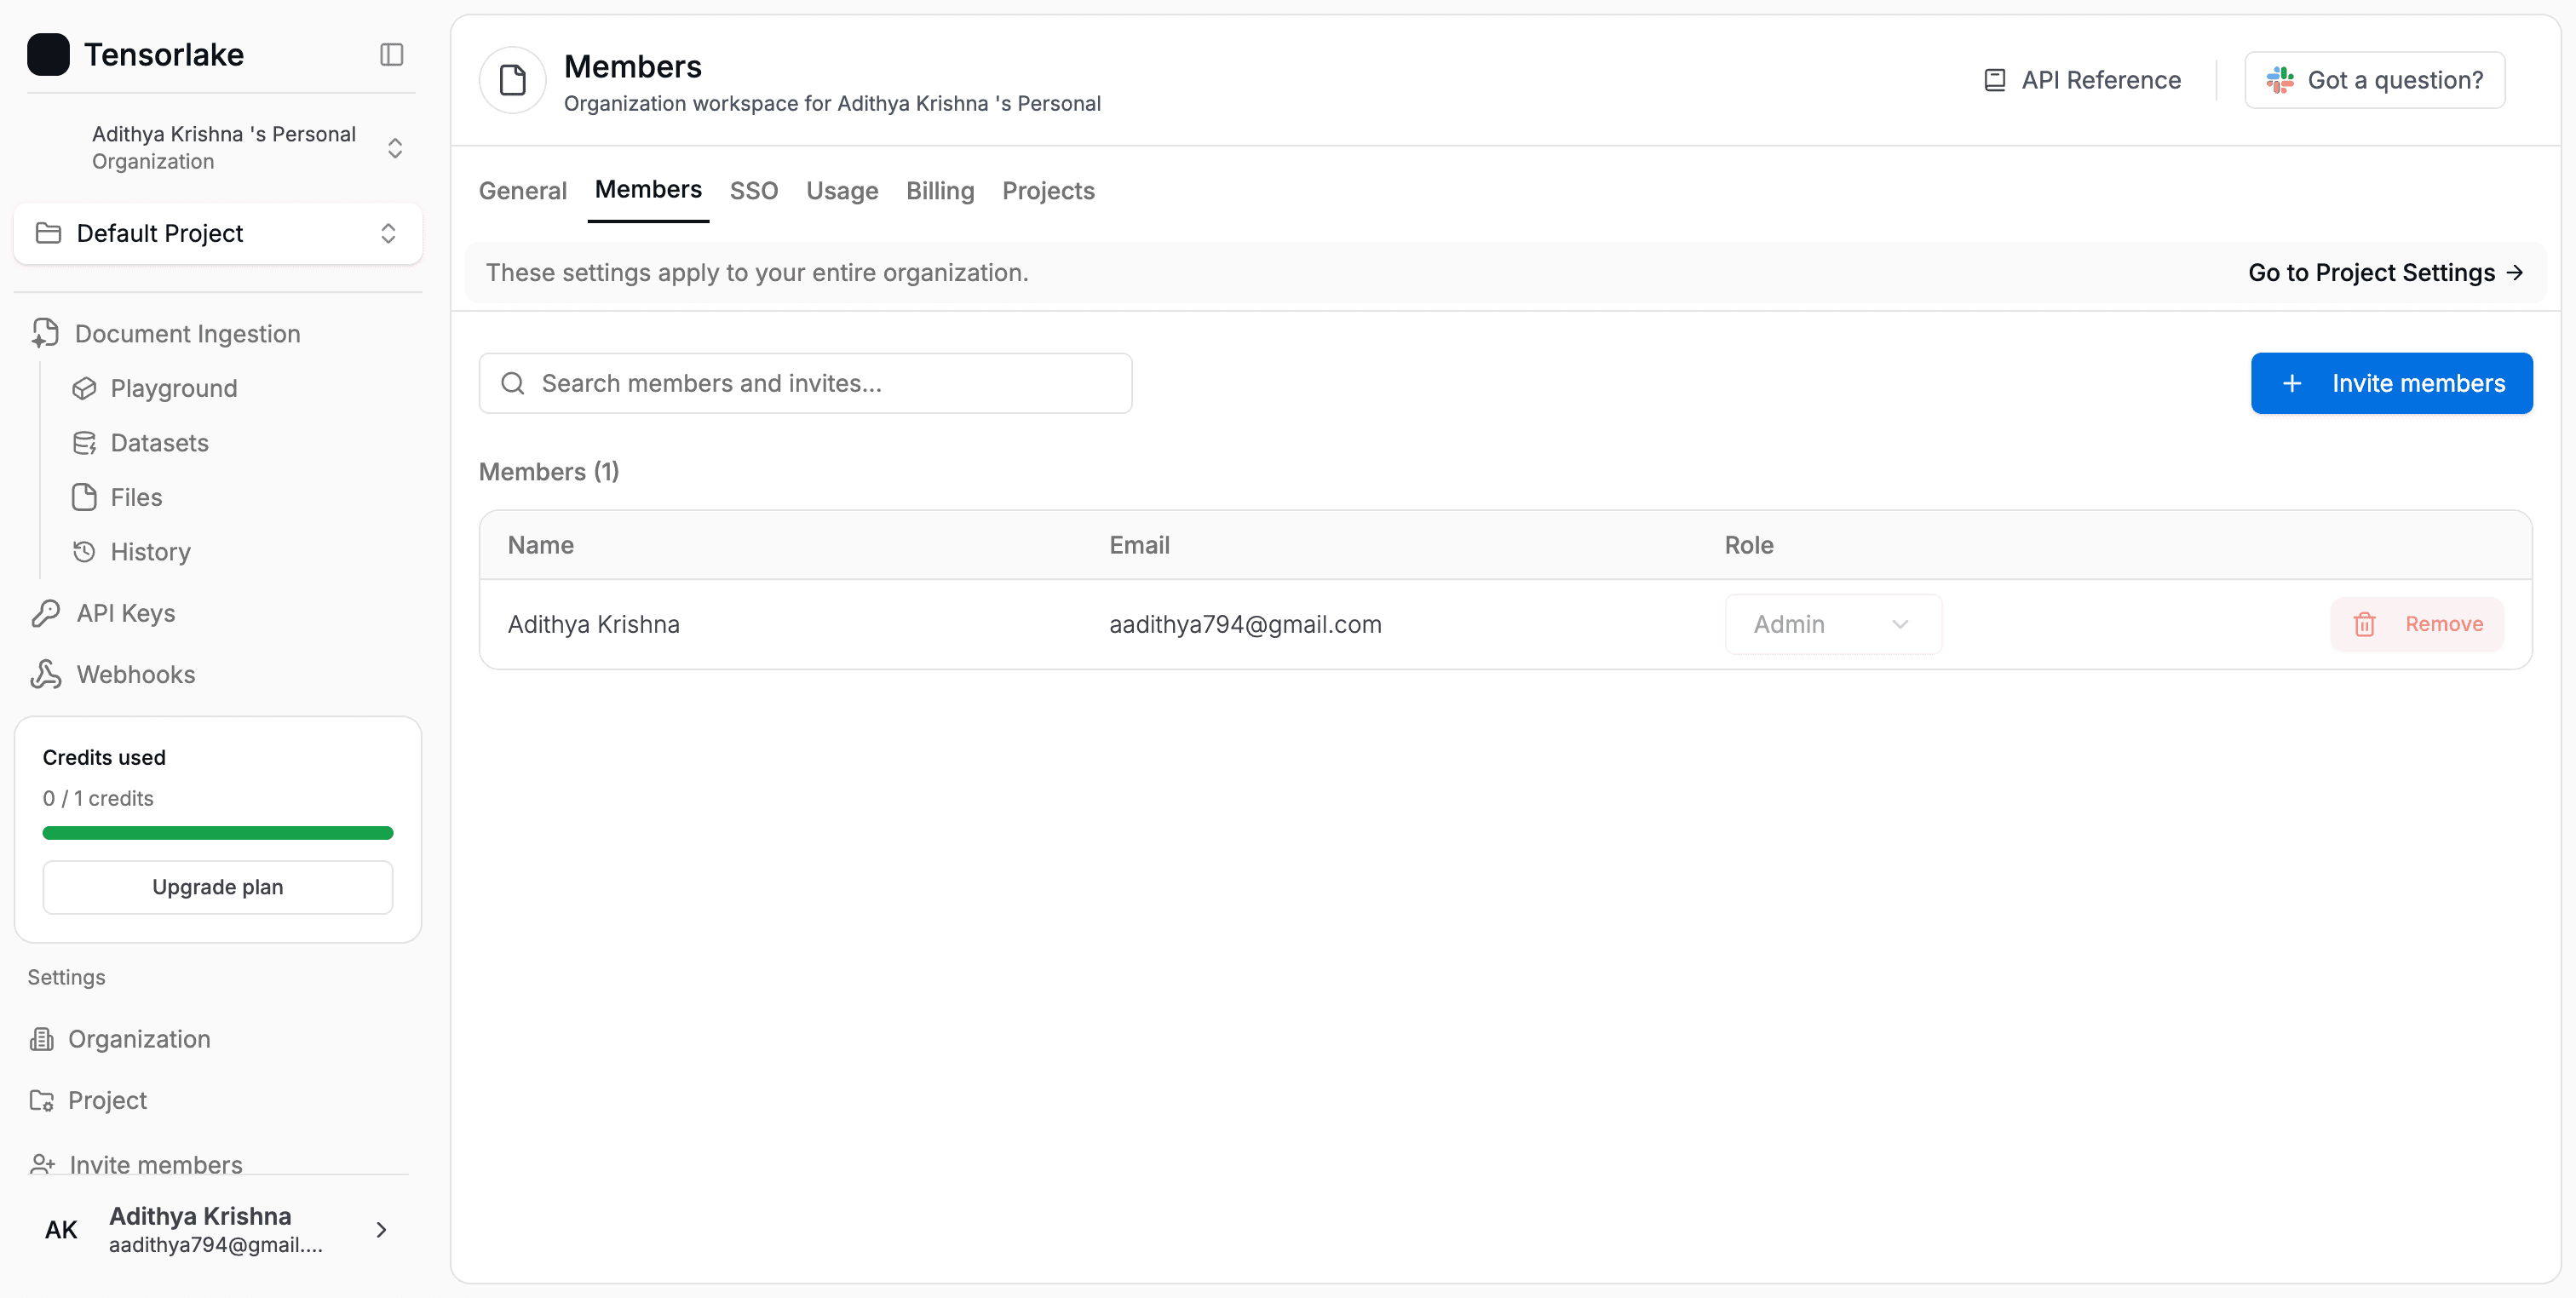Click the chevron in Admin role dropdown

click(1900, 624)
